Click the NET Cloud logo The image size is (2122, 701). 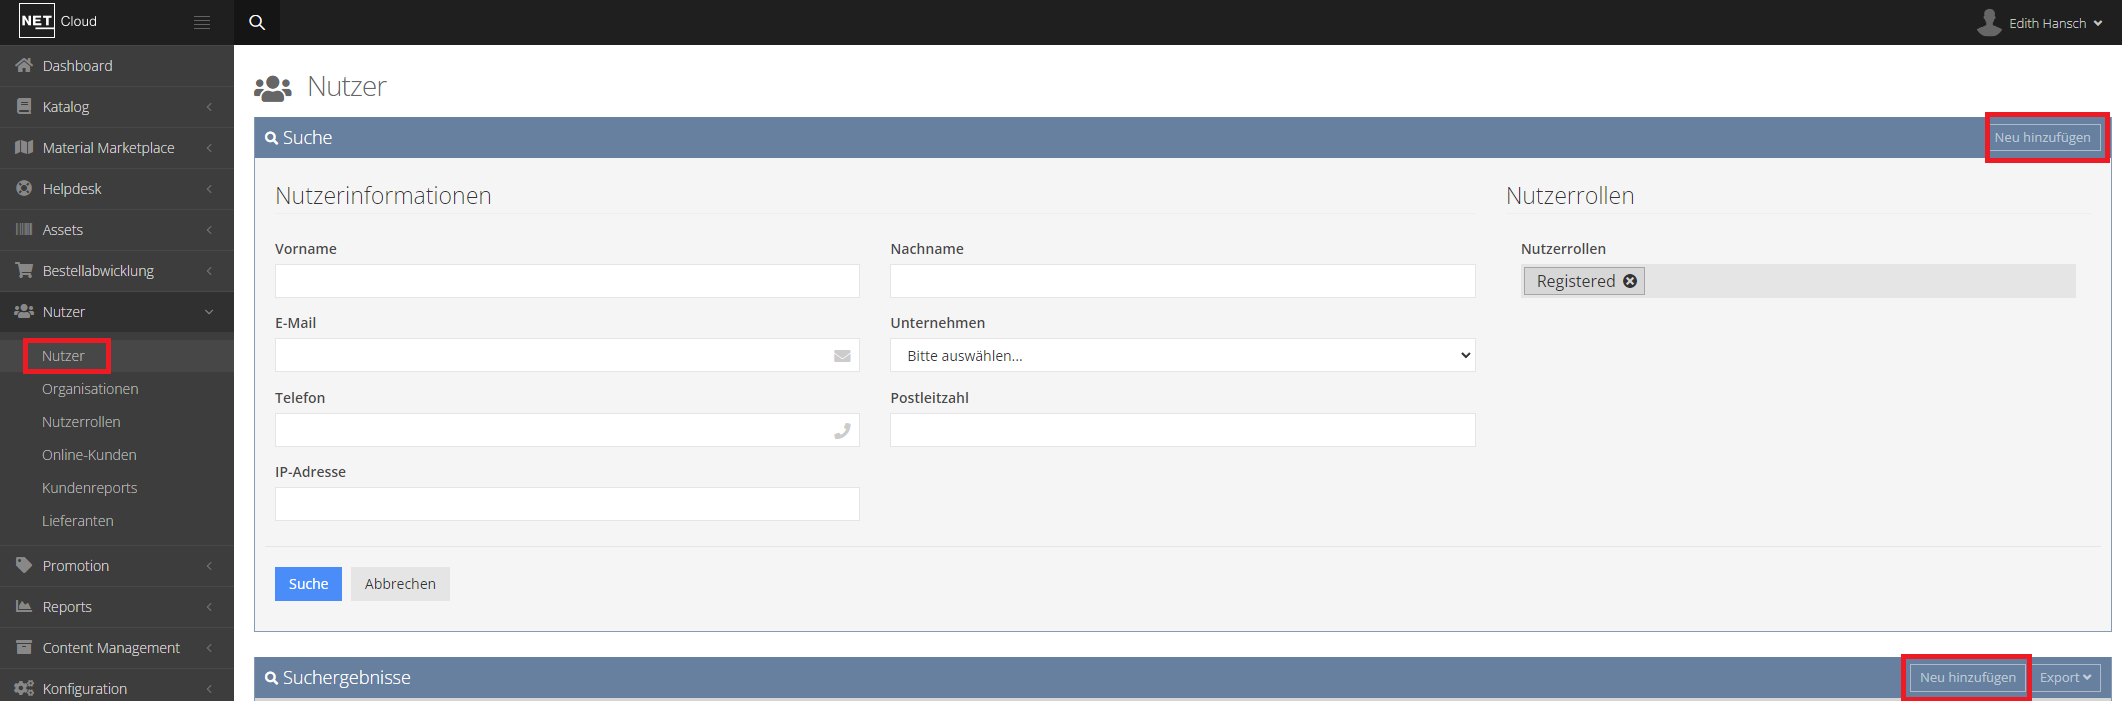point(58,21)
